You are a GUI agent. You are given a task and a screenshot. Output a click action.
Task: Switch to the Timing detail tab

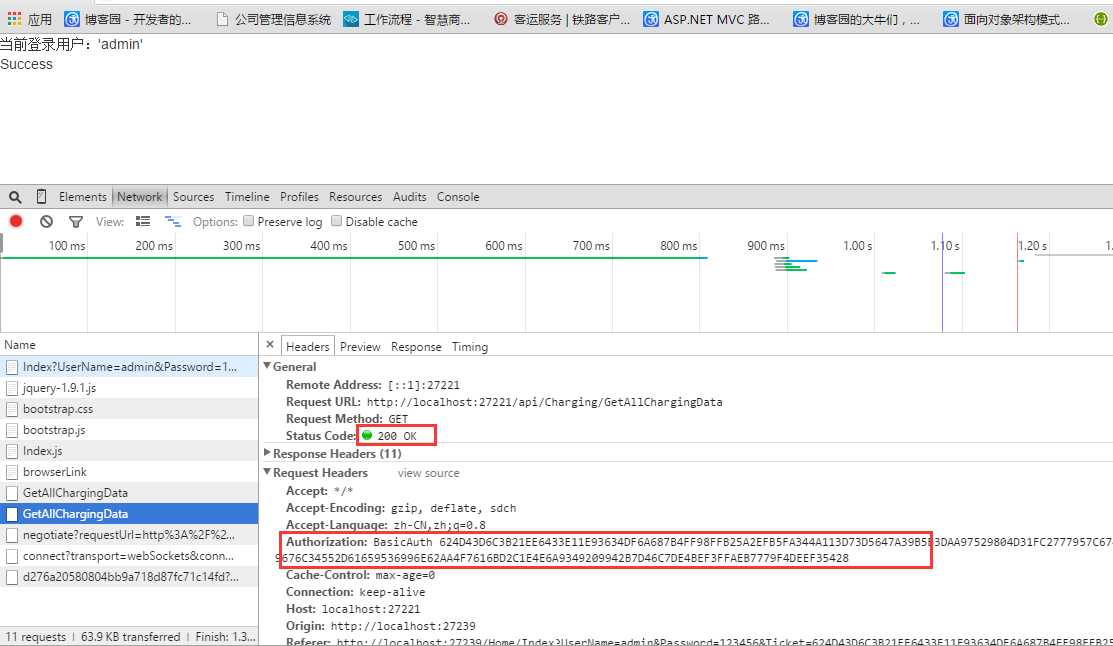tap(470, 346)
